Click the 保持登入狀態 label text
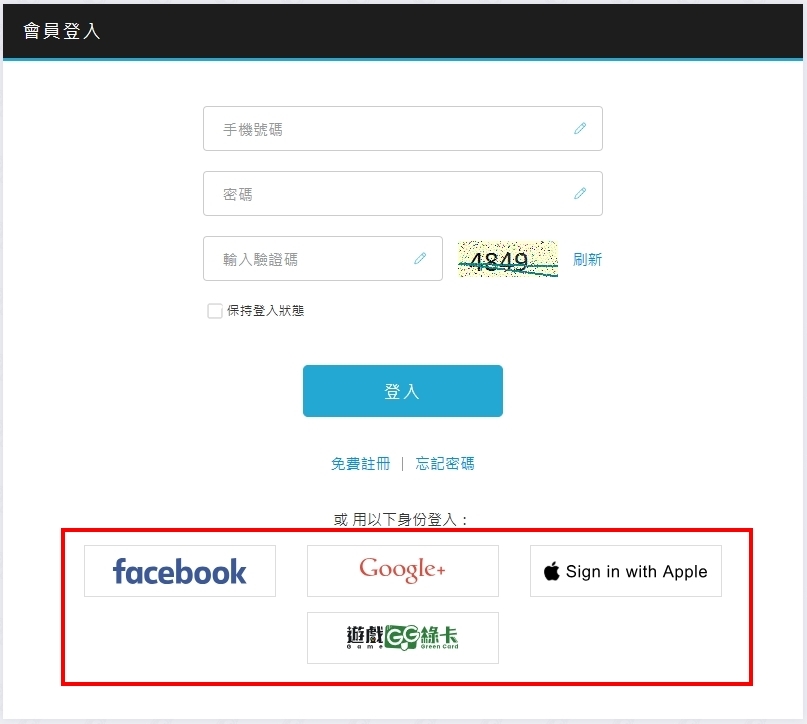Viewport: 807px width, 724px height. (266, 311)
